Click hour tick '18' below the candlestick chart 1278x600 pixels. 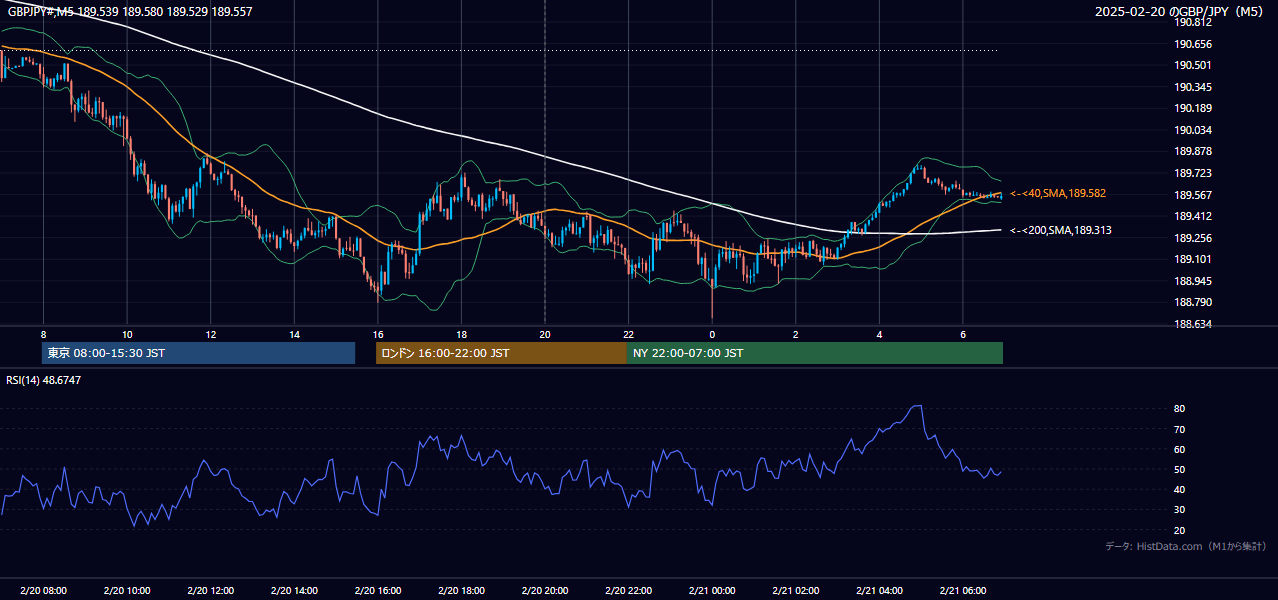pyautogui.click(x=461, y=334)
